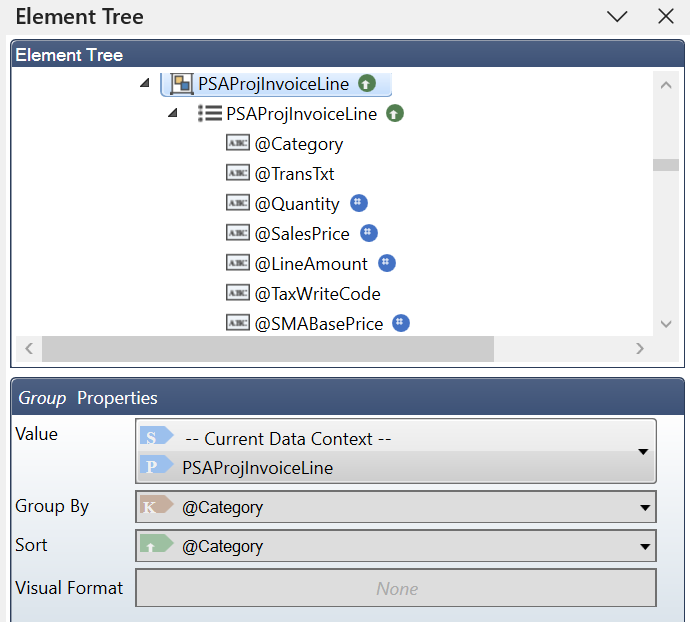Click the ABC field icon beside @TaxWriteCode
The height and width of the screenshot is (622, 690).
[x=238, y=294]
